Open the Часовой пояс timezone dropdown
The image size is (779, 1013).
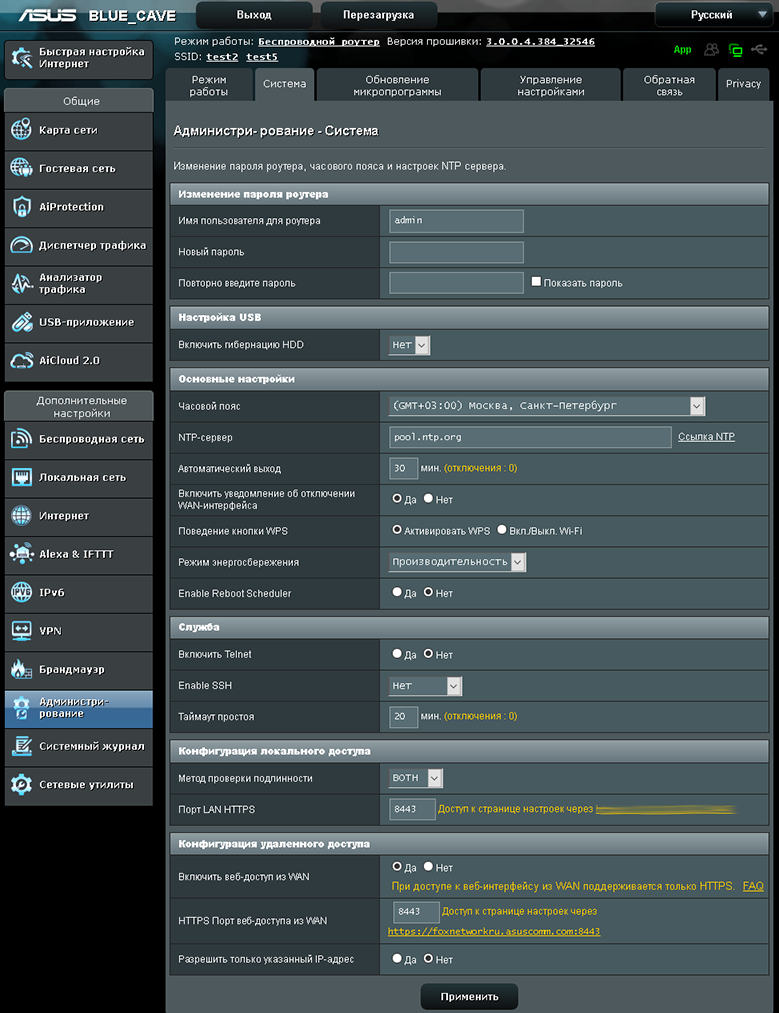click(x=547, y=406)
